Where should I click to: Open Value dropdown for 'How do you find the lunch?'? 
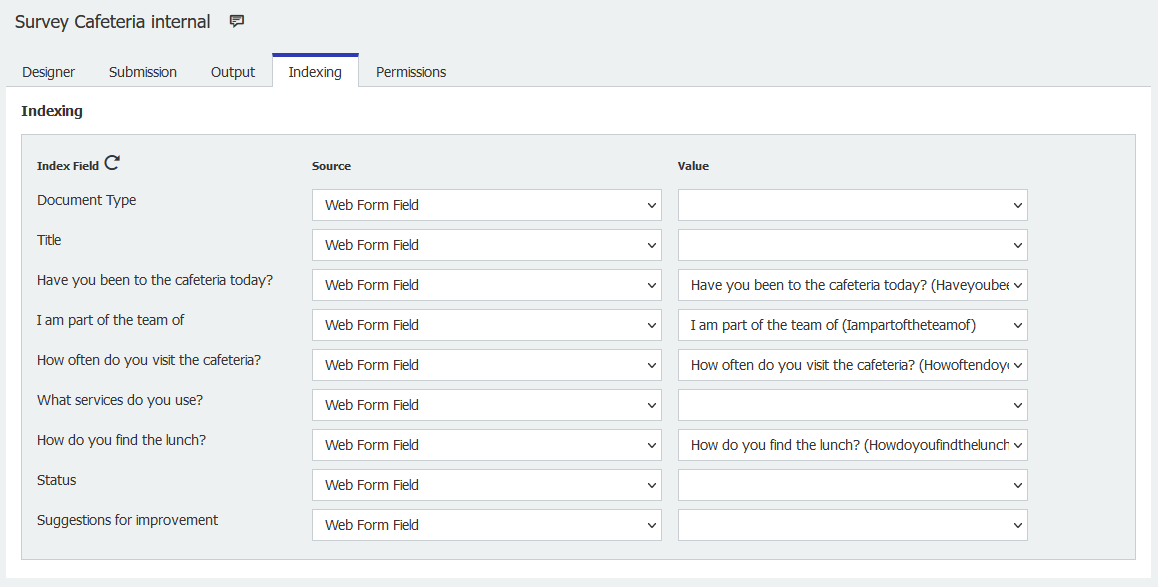852,445
